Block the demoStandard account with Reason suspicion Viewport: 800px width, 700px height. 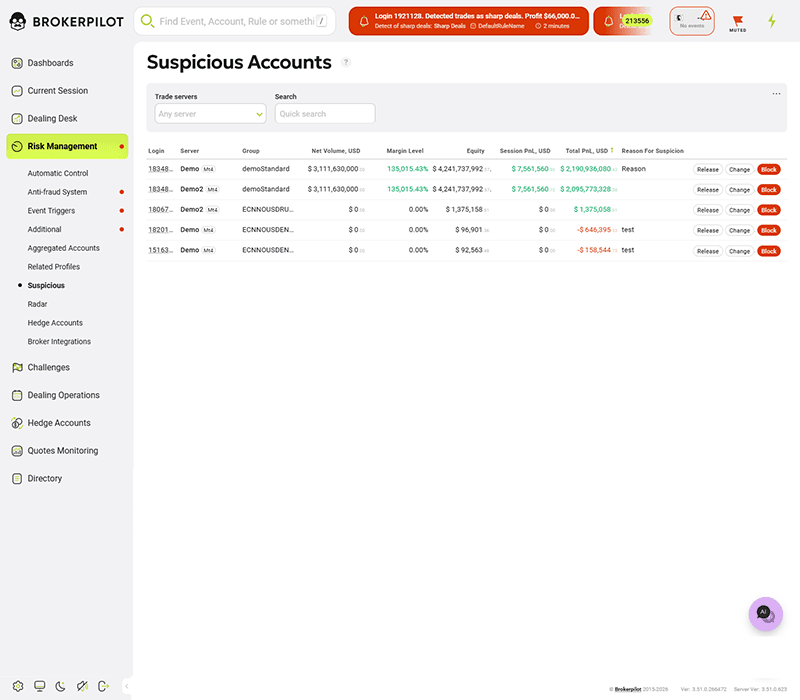click(x=768, y=169)
